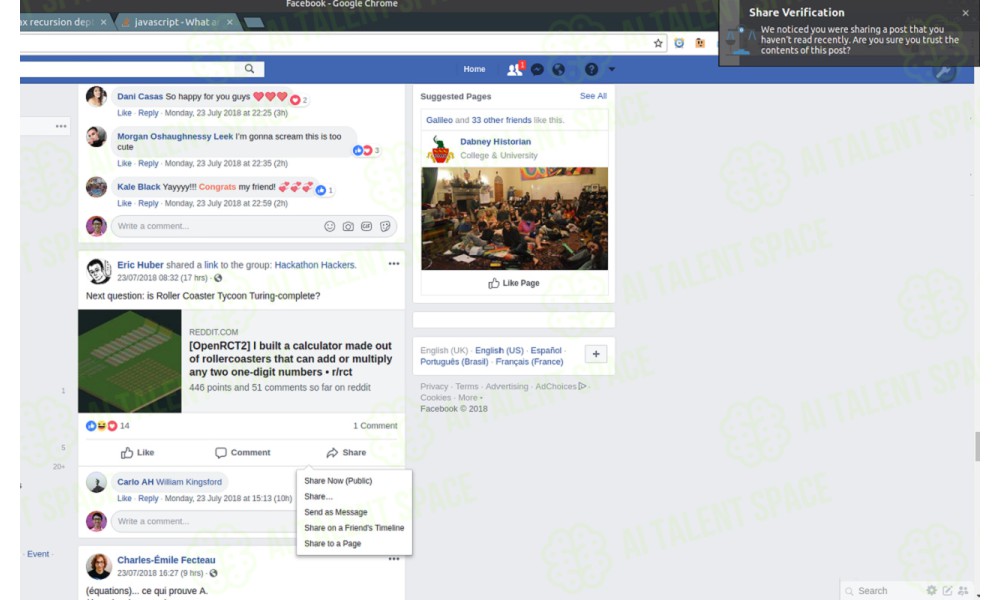Open the Reddit OpenRCT2 calculator article title
1000x600 pixels.
[290, 359]
